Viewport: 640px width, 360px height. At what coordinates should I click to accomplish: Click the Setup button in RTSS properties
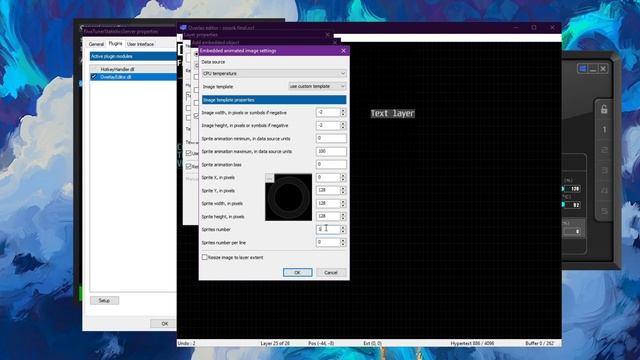point(104,300)
